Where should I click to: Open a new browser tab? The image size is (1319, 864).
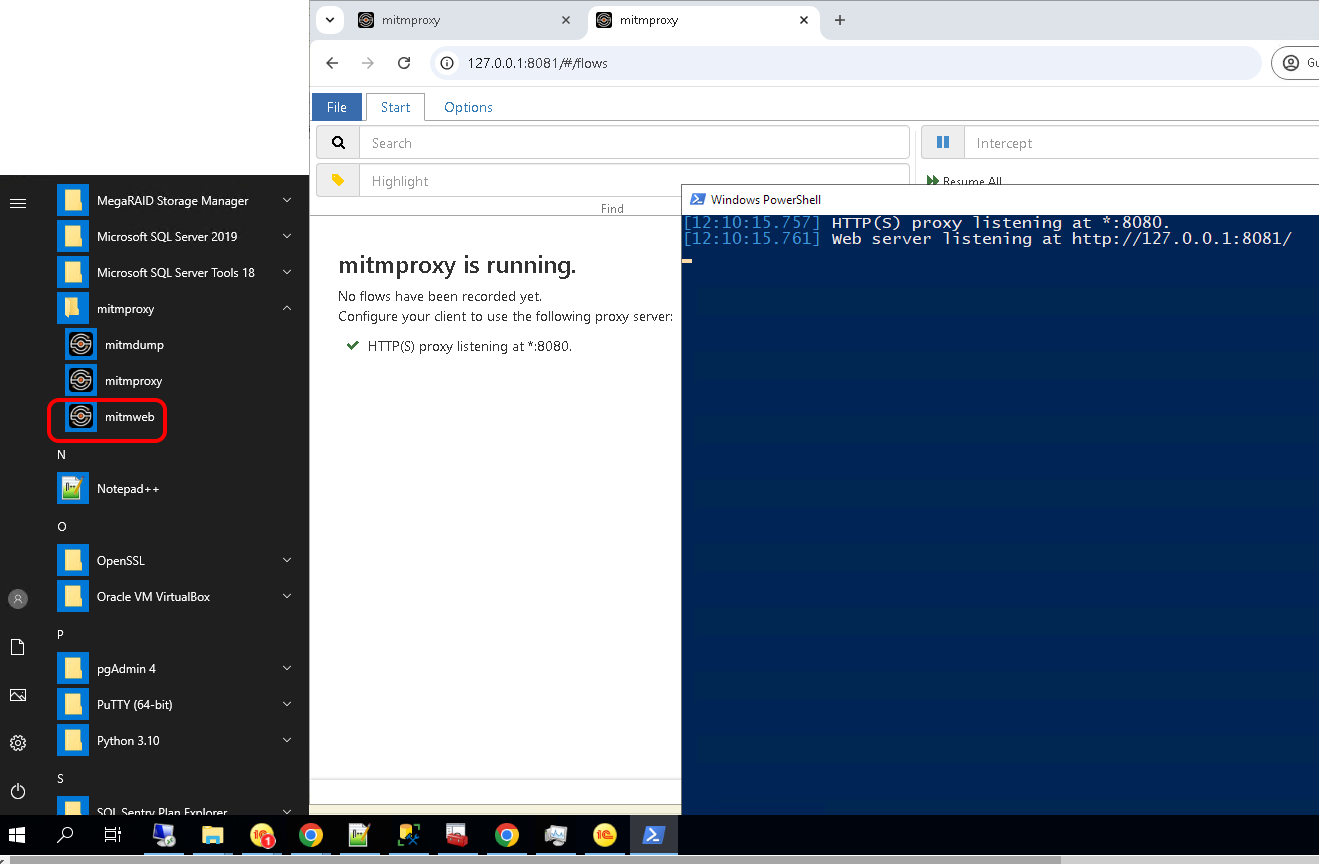click(x=840, y=20)
